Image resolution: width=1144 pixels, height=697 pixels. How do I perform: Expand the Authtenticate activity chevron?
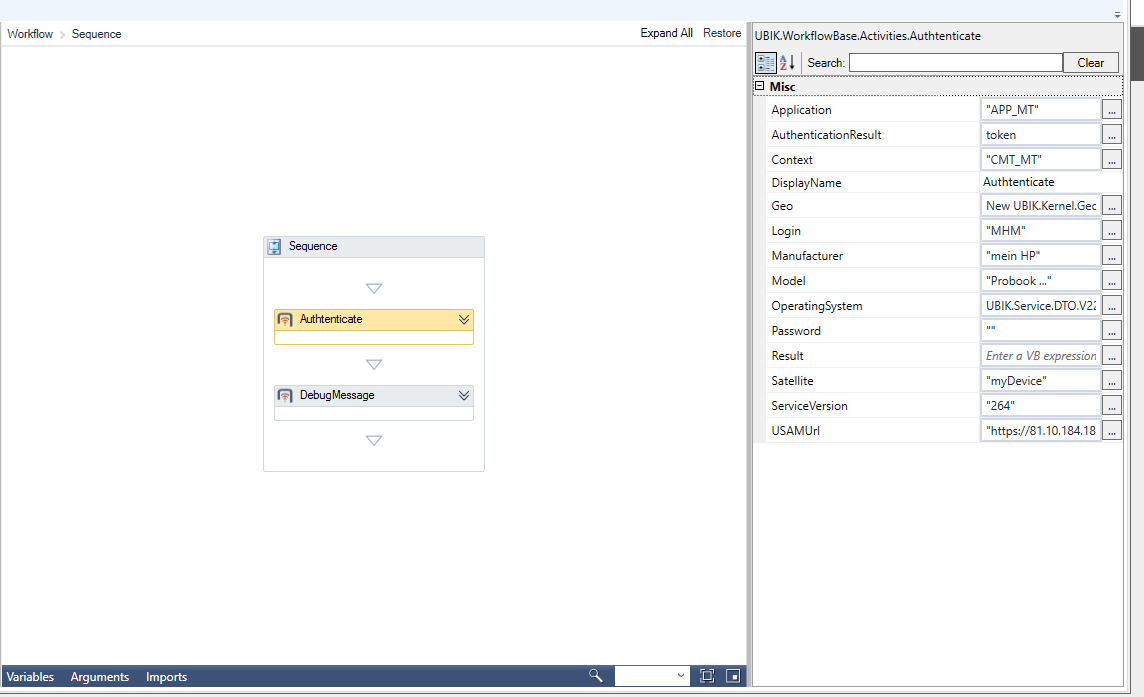[464, 320]
